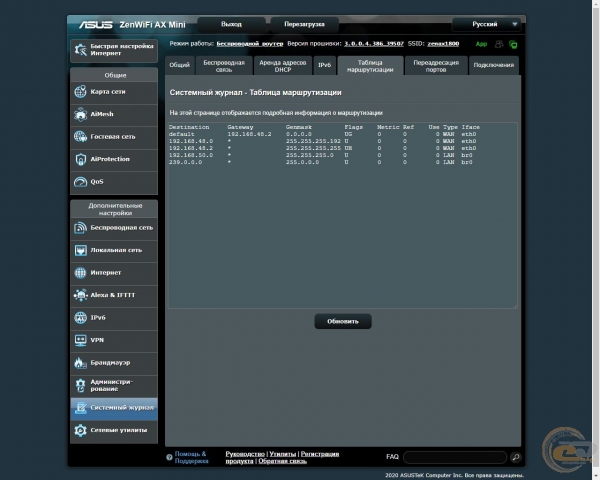
Task: Switch to Переадресация портов tab
Action: tap(436, 66)
